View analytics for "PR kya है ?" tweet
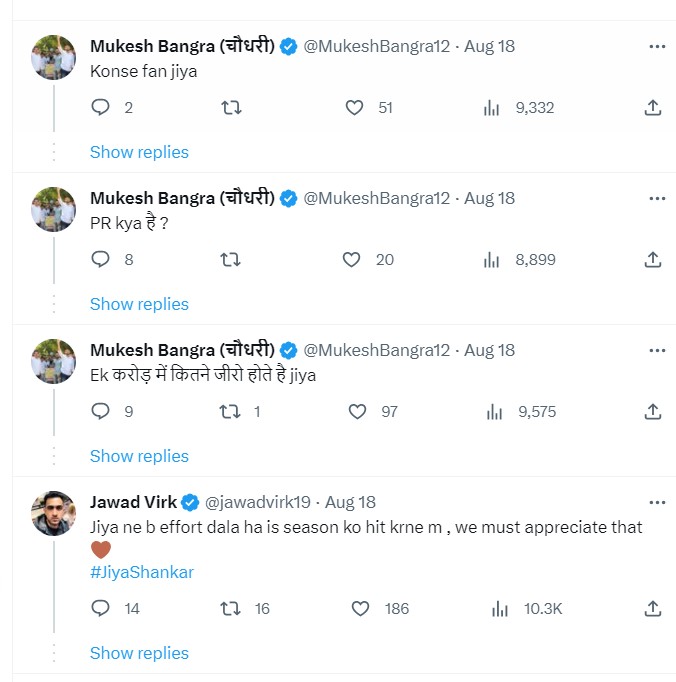676x682 pixels. 491,260
